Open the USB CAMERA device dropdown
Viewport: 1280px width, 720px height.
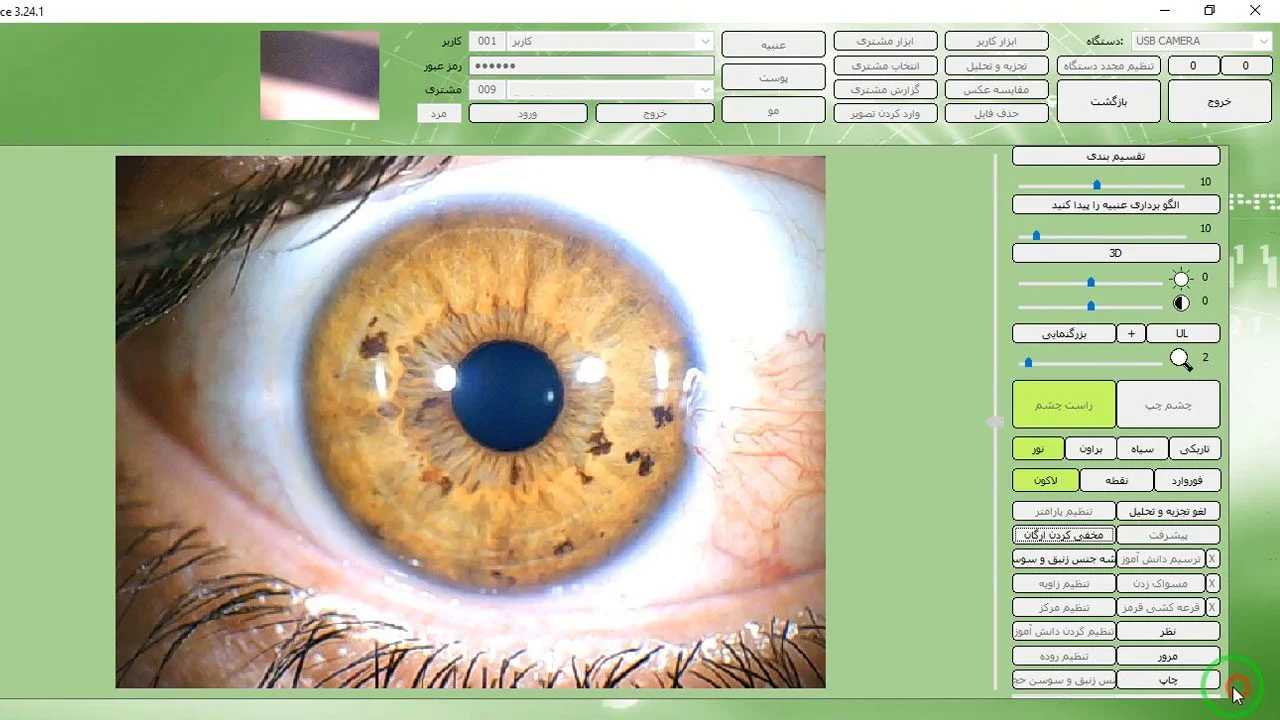pos(1201,41)
